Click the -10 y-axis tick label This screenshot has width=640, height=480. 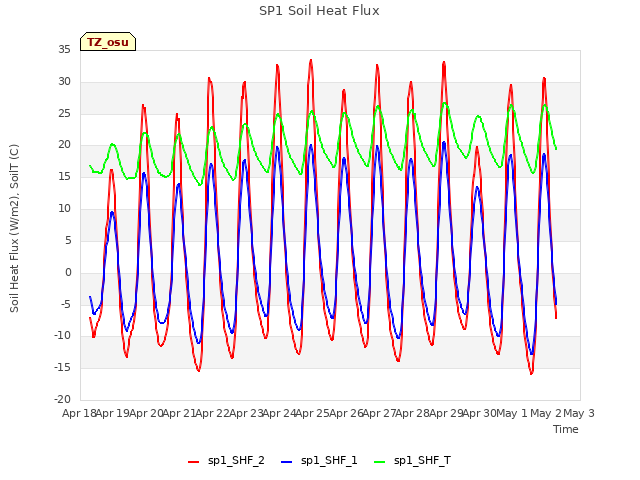click(62, 336)
